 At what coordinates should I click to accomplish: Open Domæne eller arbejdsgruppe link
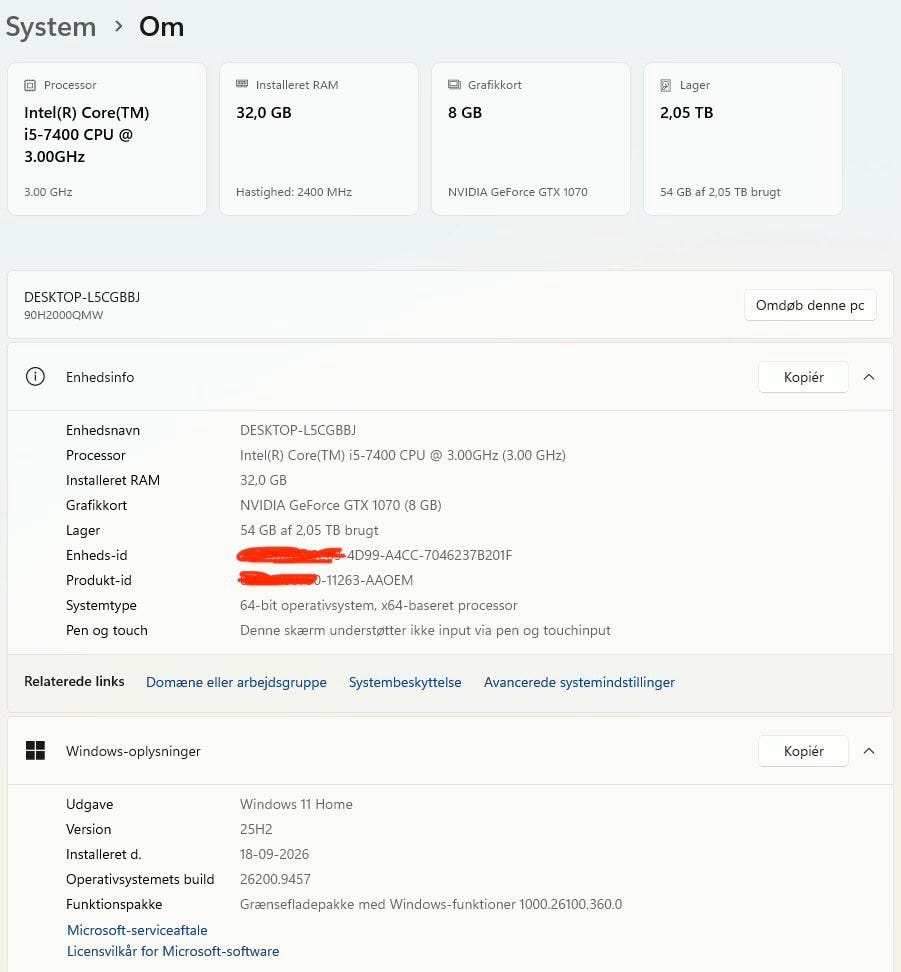(236, 682)
